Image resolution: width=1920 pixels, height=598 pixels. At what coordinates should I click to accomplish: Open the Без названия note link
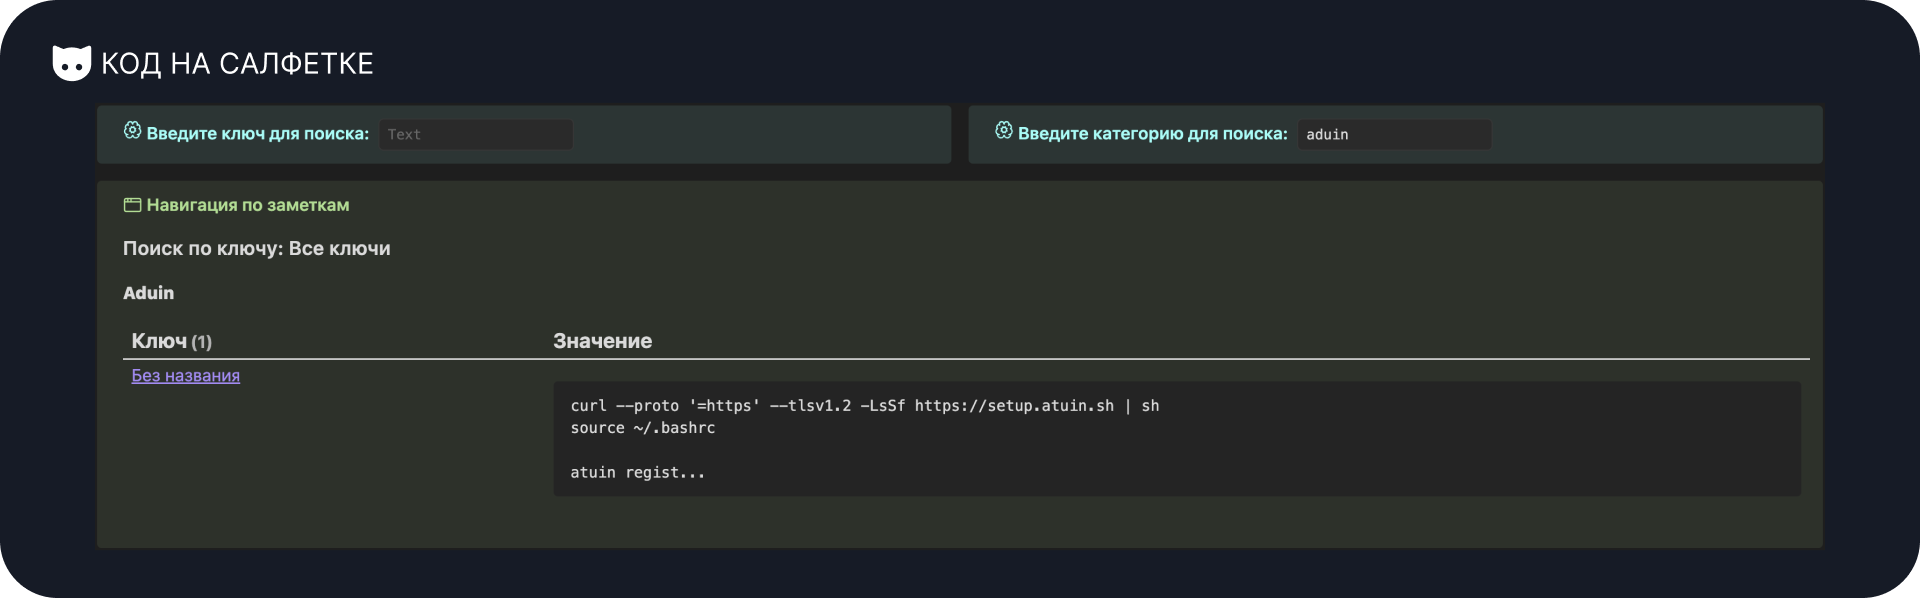pyautogui.click(x=186, y=376)
